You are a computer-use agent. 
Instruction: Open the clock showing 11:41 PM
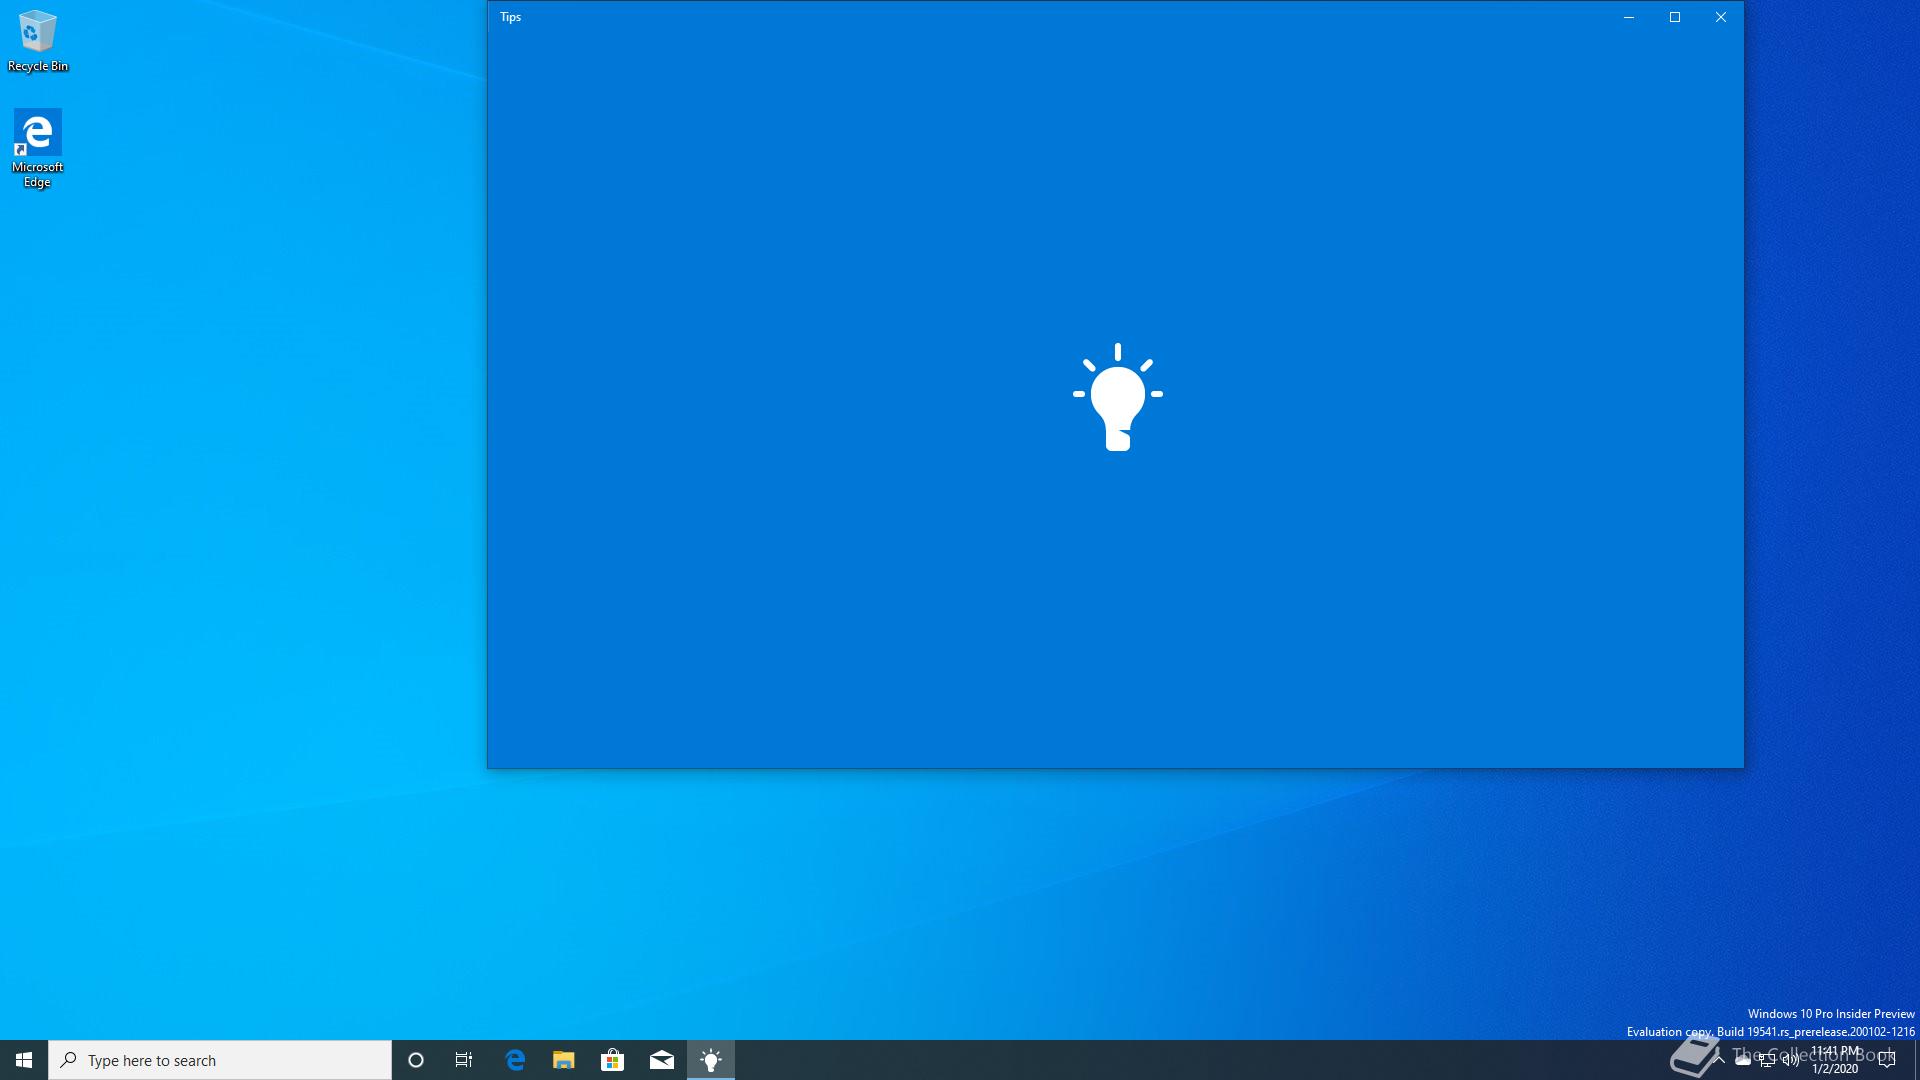click(1835, 1060)
